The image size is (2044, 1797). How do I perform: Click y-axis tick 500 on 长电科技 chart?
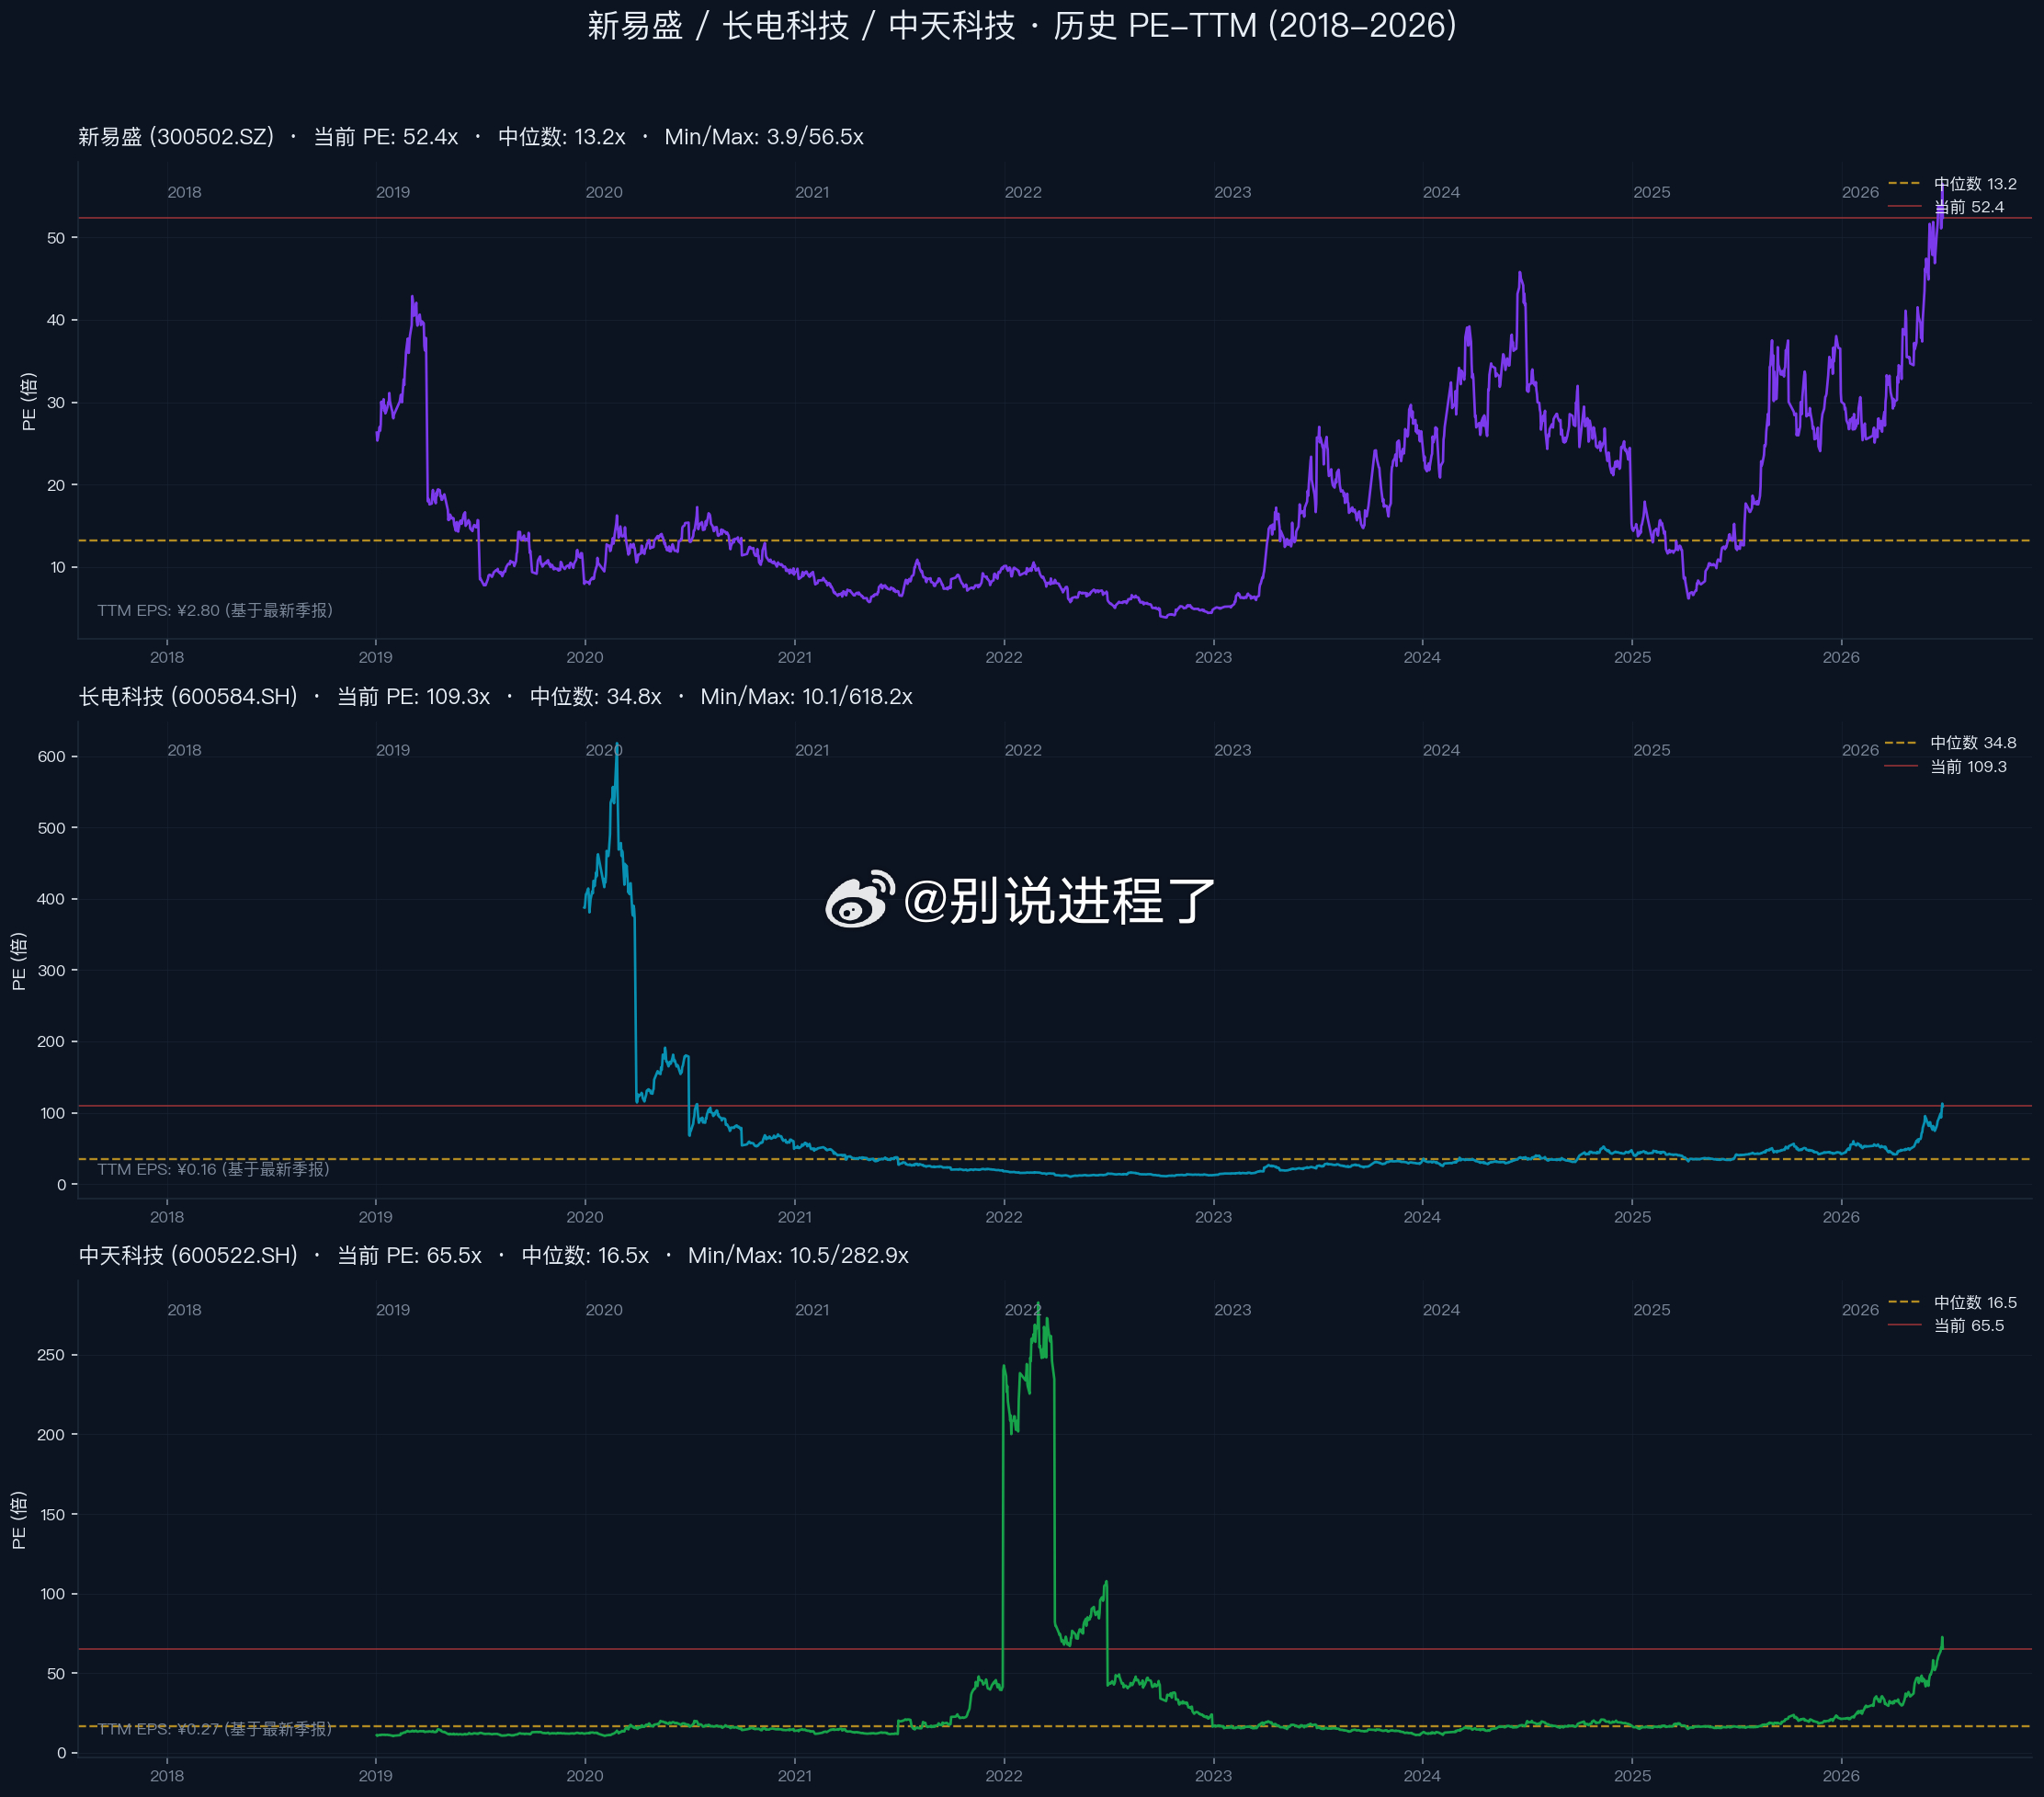coord(51,829)
